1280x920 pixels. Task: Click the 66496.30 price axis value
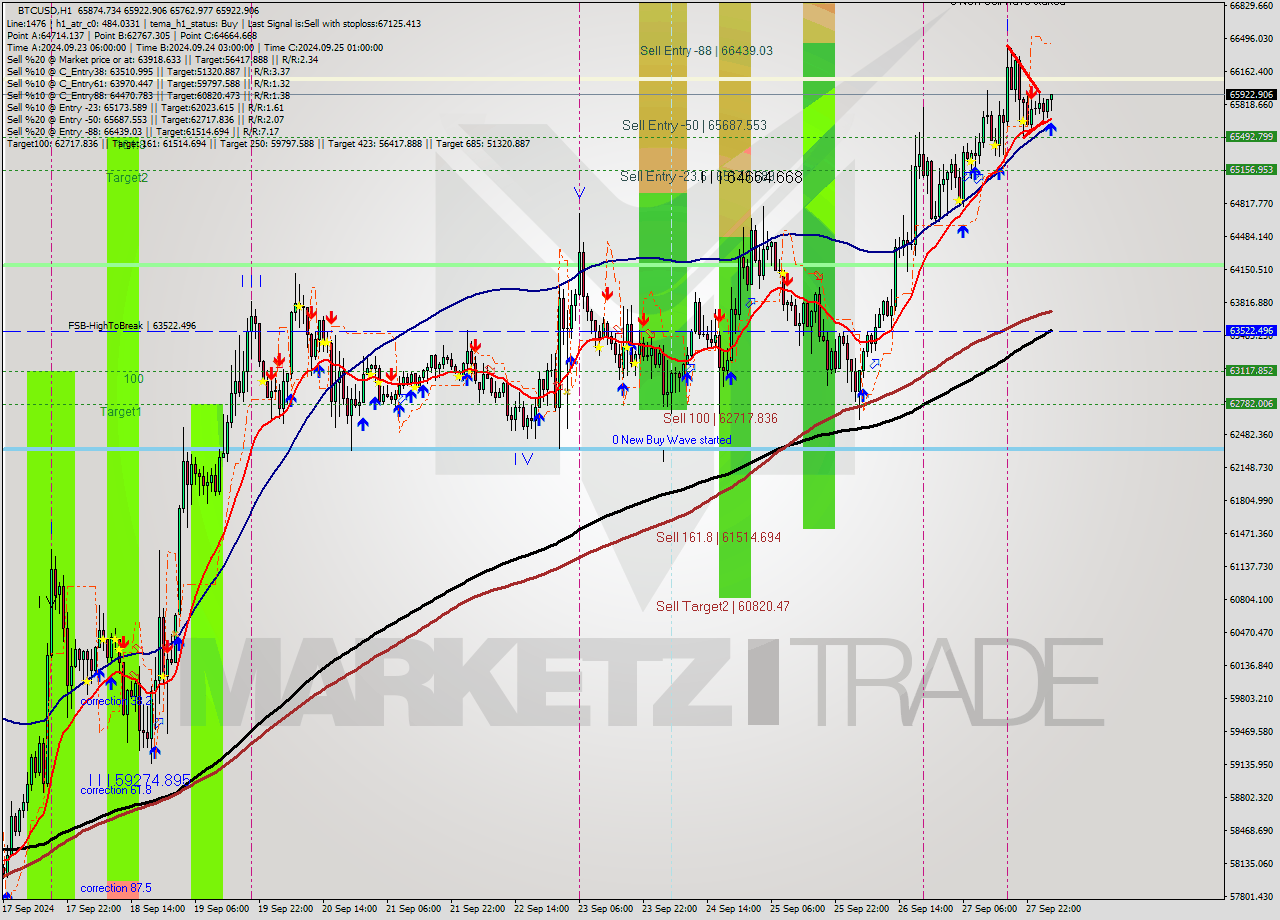click(1250, 38)
